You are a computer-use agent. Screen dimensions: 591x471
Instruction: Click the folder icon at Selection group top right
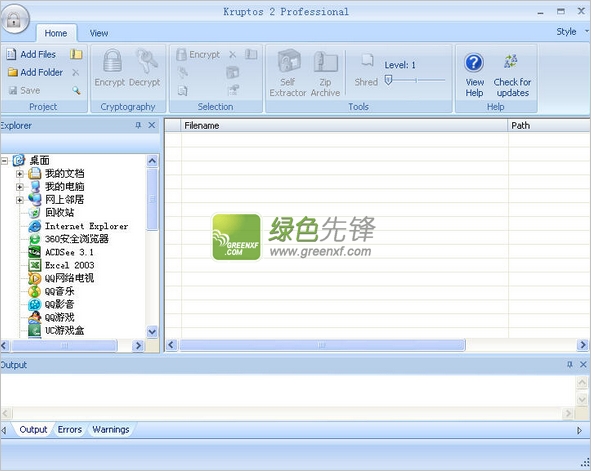tap(251, 54)
